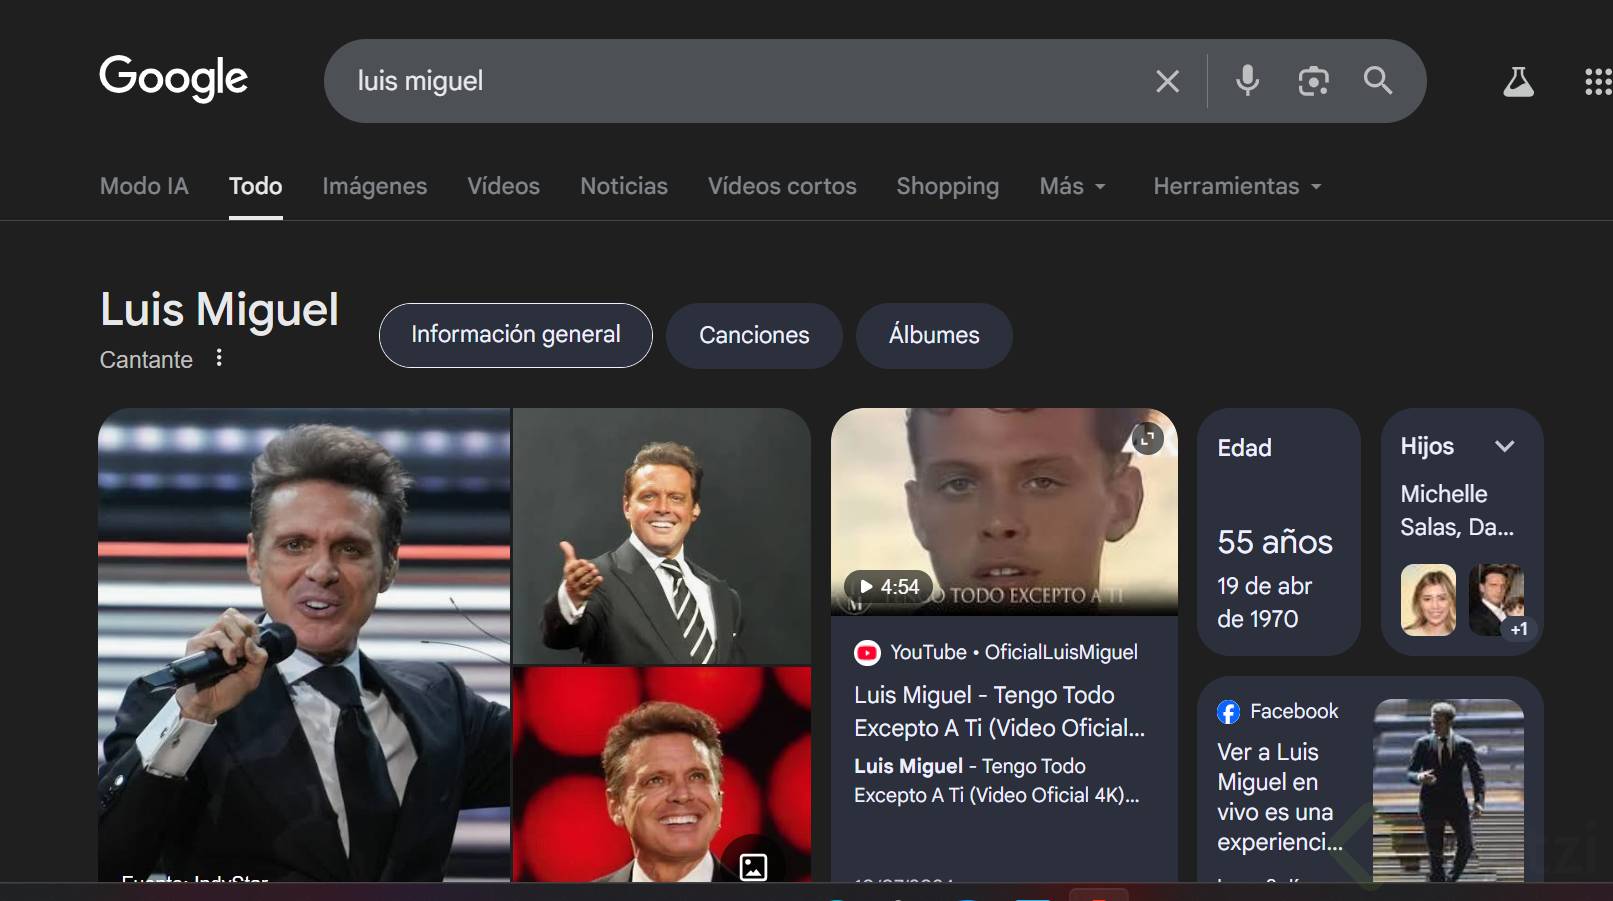Show the Canciones chip
Screen dimensions: 1613x901
pyautogui.click(x=754, y=335)
